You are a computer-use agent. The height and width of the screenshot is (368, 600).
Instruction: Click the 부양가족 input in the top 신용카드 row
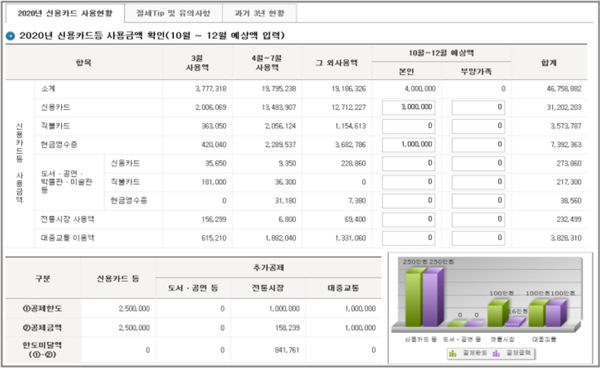click(x=478, y=107)
